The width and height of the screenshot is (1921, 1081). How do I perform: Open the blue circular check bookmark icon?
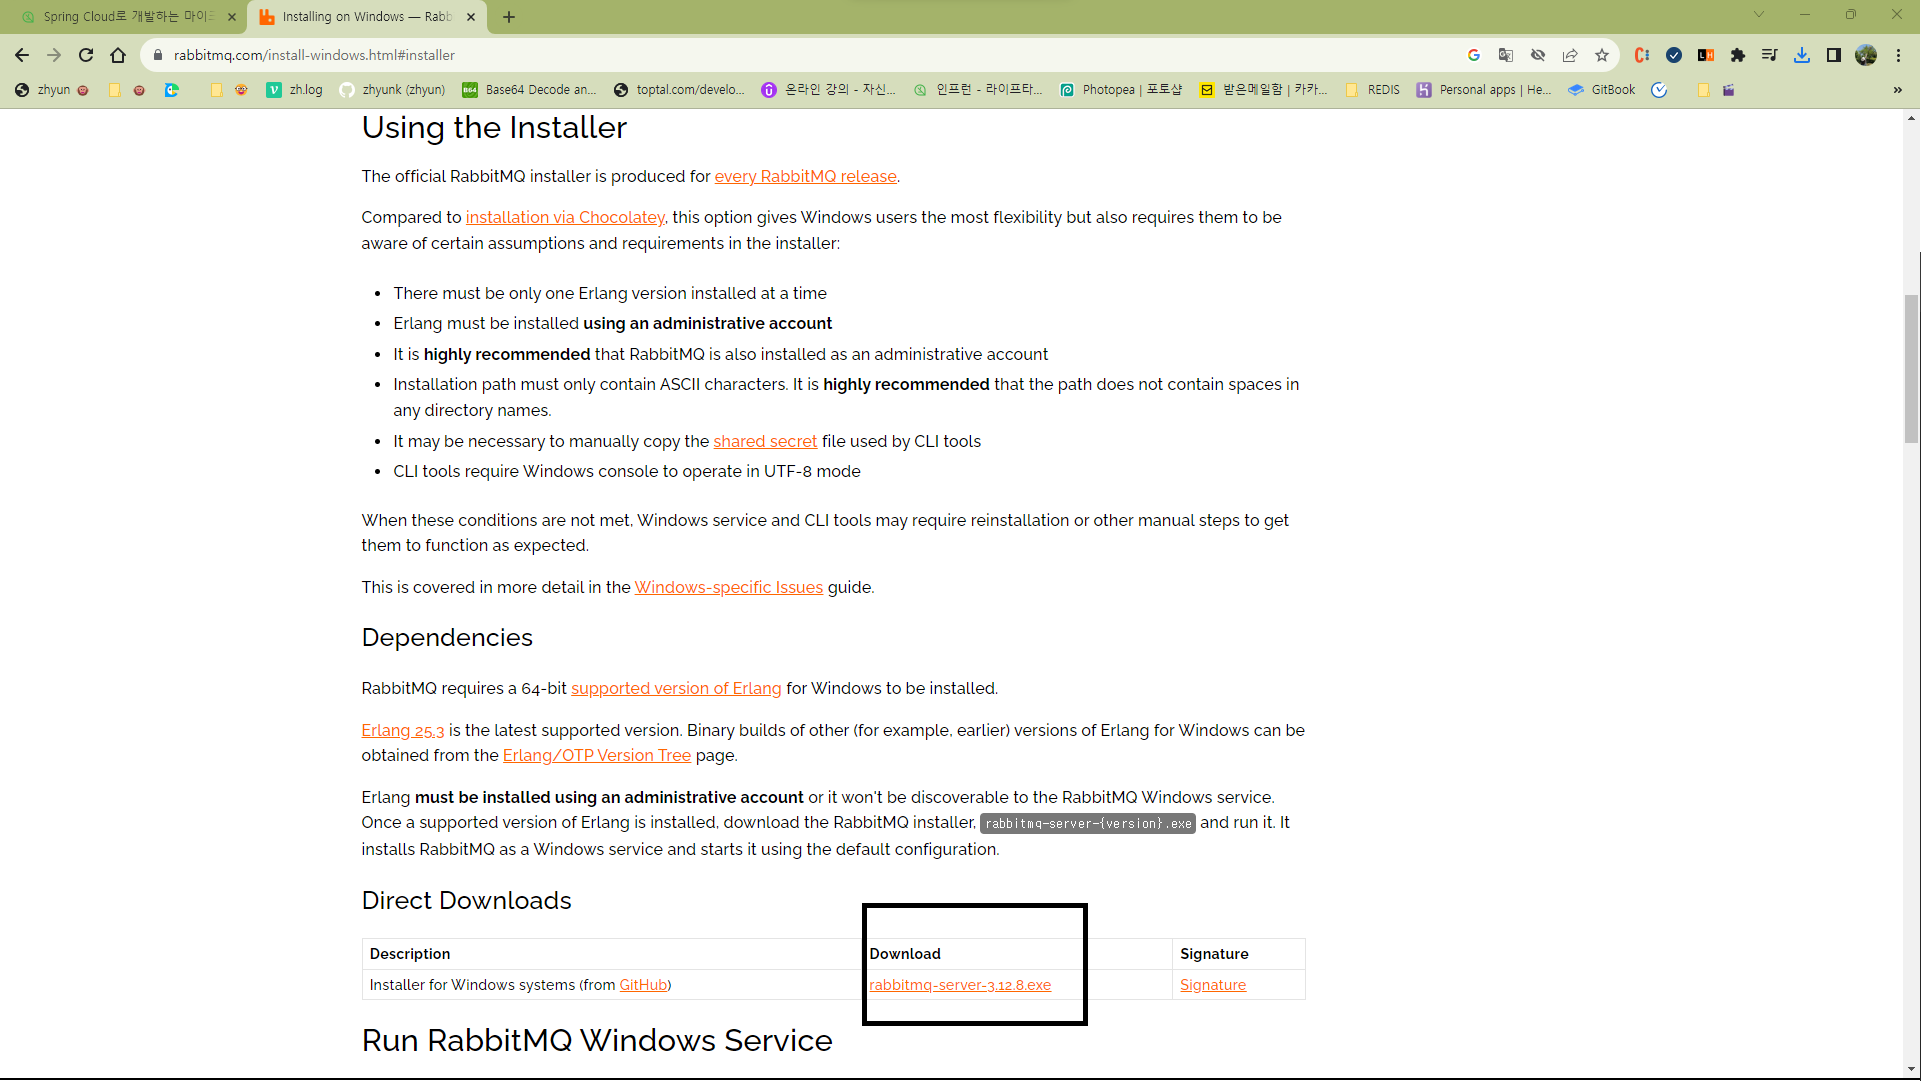pyautogui.click(x=1659, y=90)
